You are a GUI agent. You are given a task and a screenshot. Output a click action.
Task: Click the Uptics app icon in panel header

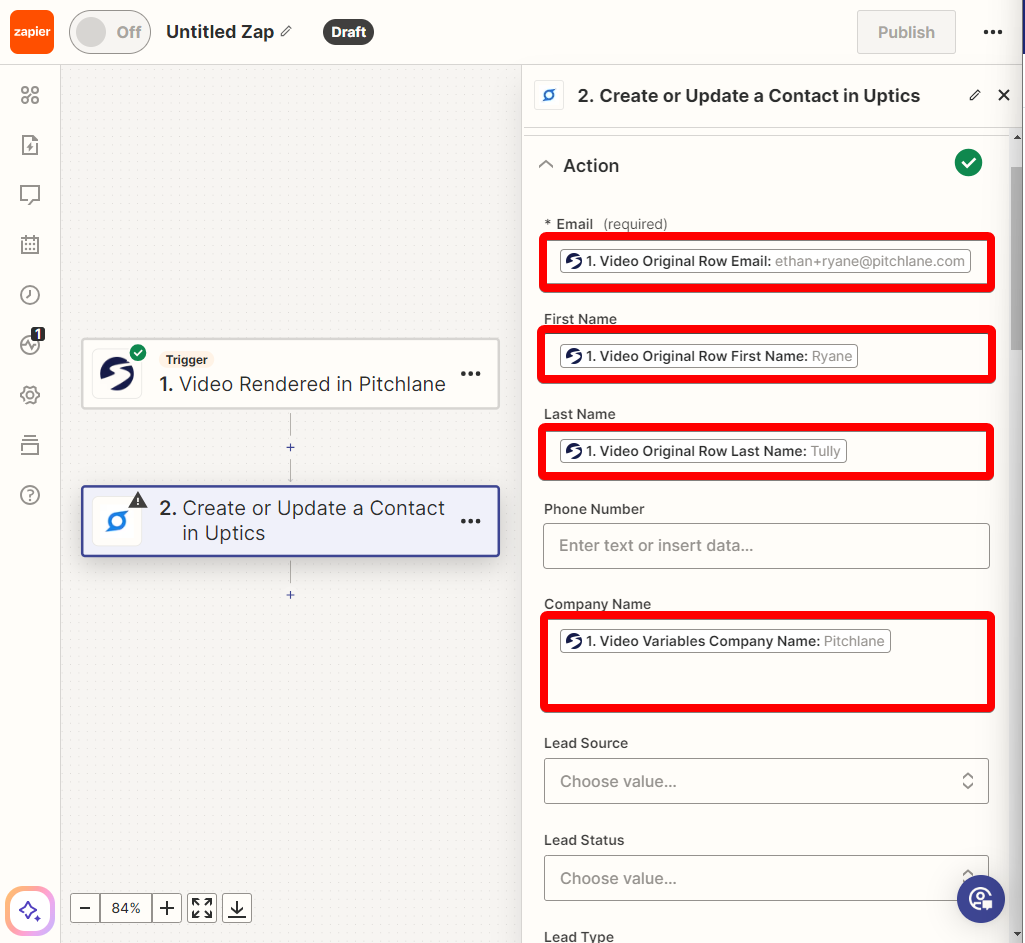[549, 95]
